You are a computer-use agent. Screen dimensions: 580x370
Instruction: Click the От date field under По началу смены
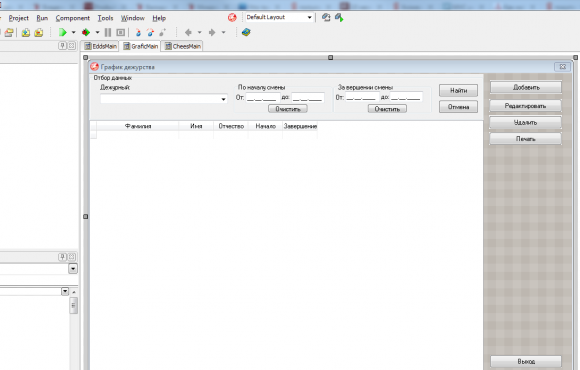click(263, 98)
